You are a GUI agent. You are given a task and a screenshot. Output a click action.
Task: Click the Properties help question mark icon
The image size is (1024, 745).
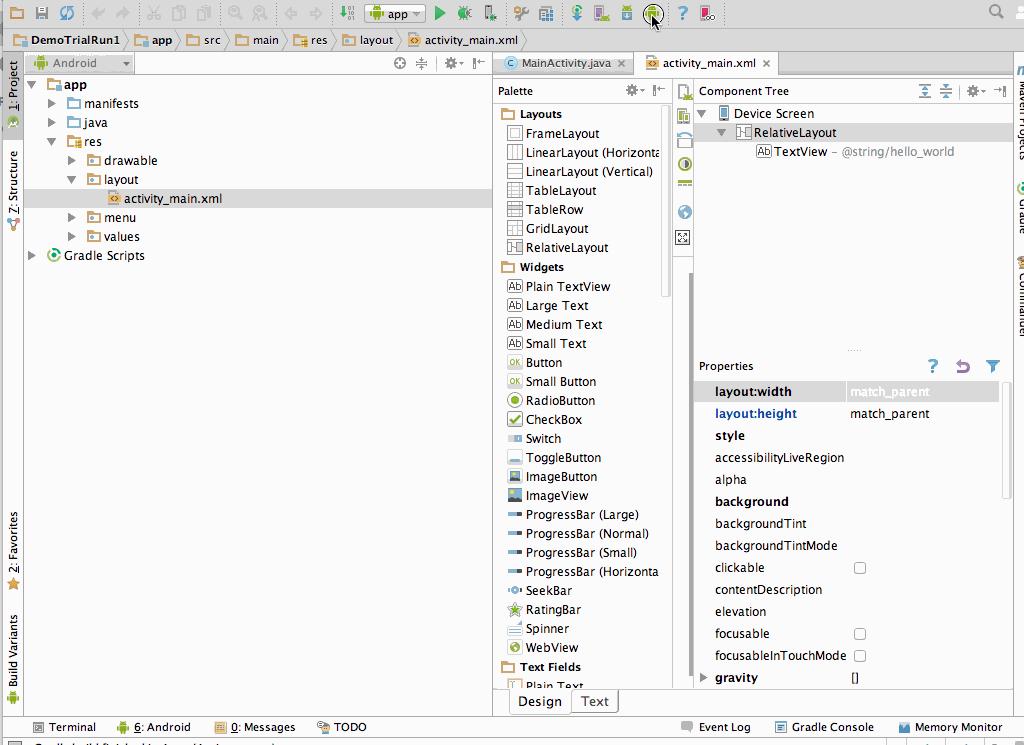[933, 366]
